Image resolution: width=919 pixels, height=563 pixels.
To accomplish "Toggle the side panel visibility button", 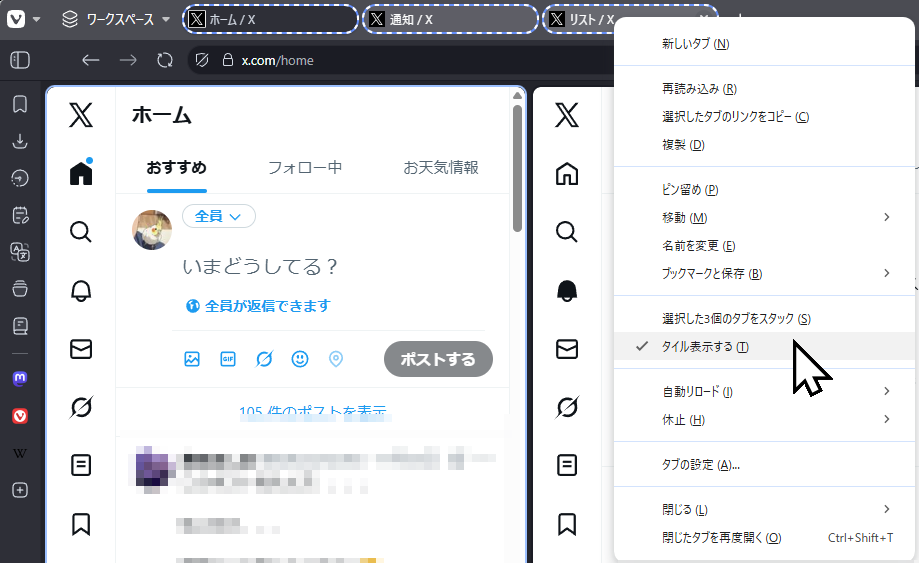I will (19, 60).
